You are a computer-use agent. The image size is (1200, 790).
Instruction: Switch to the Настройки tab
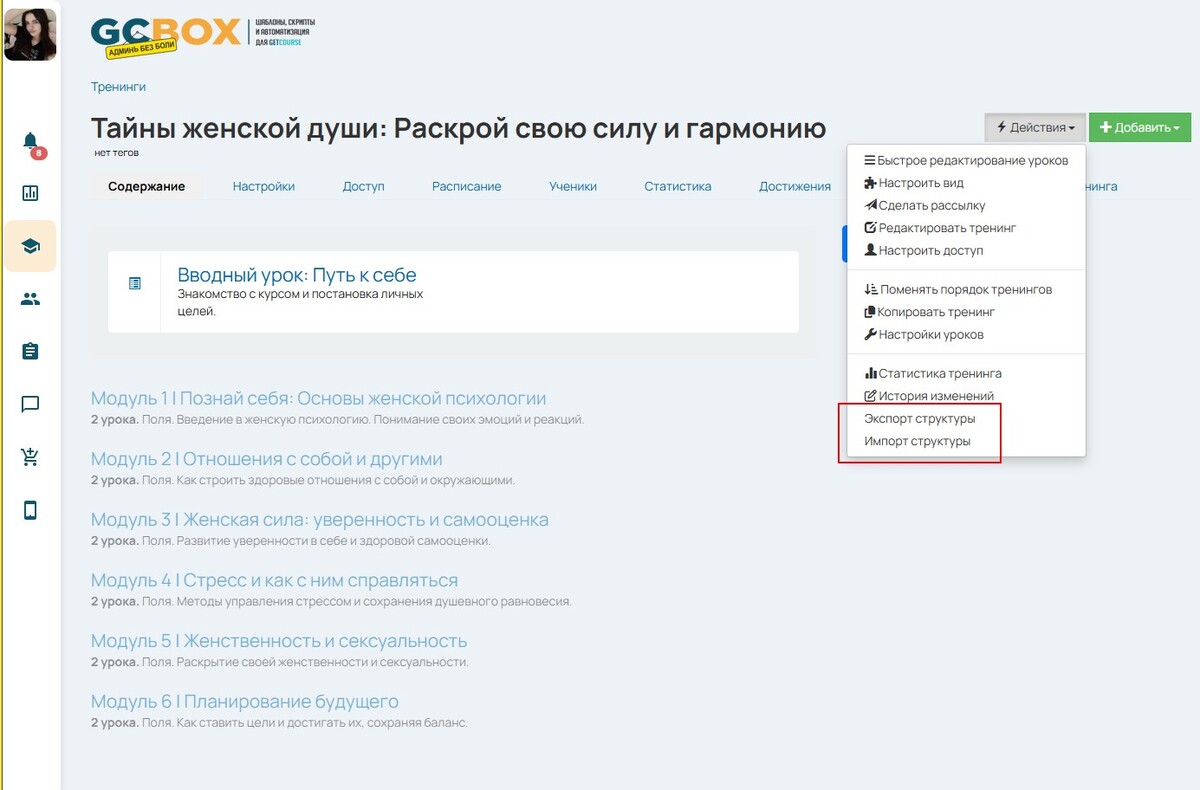[263, 186]
